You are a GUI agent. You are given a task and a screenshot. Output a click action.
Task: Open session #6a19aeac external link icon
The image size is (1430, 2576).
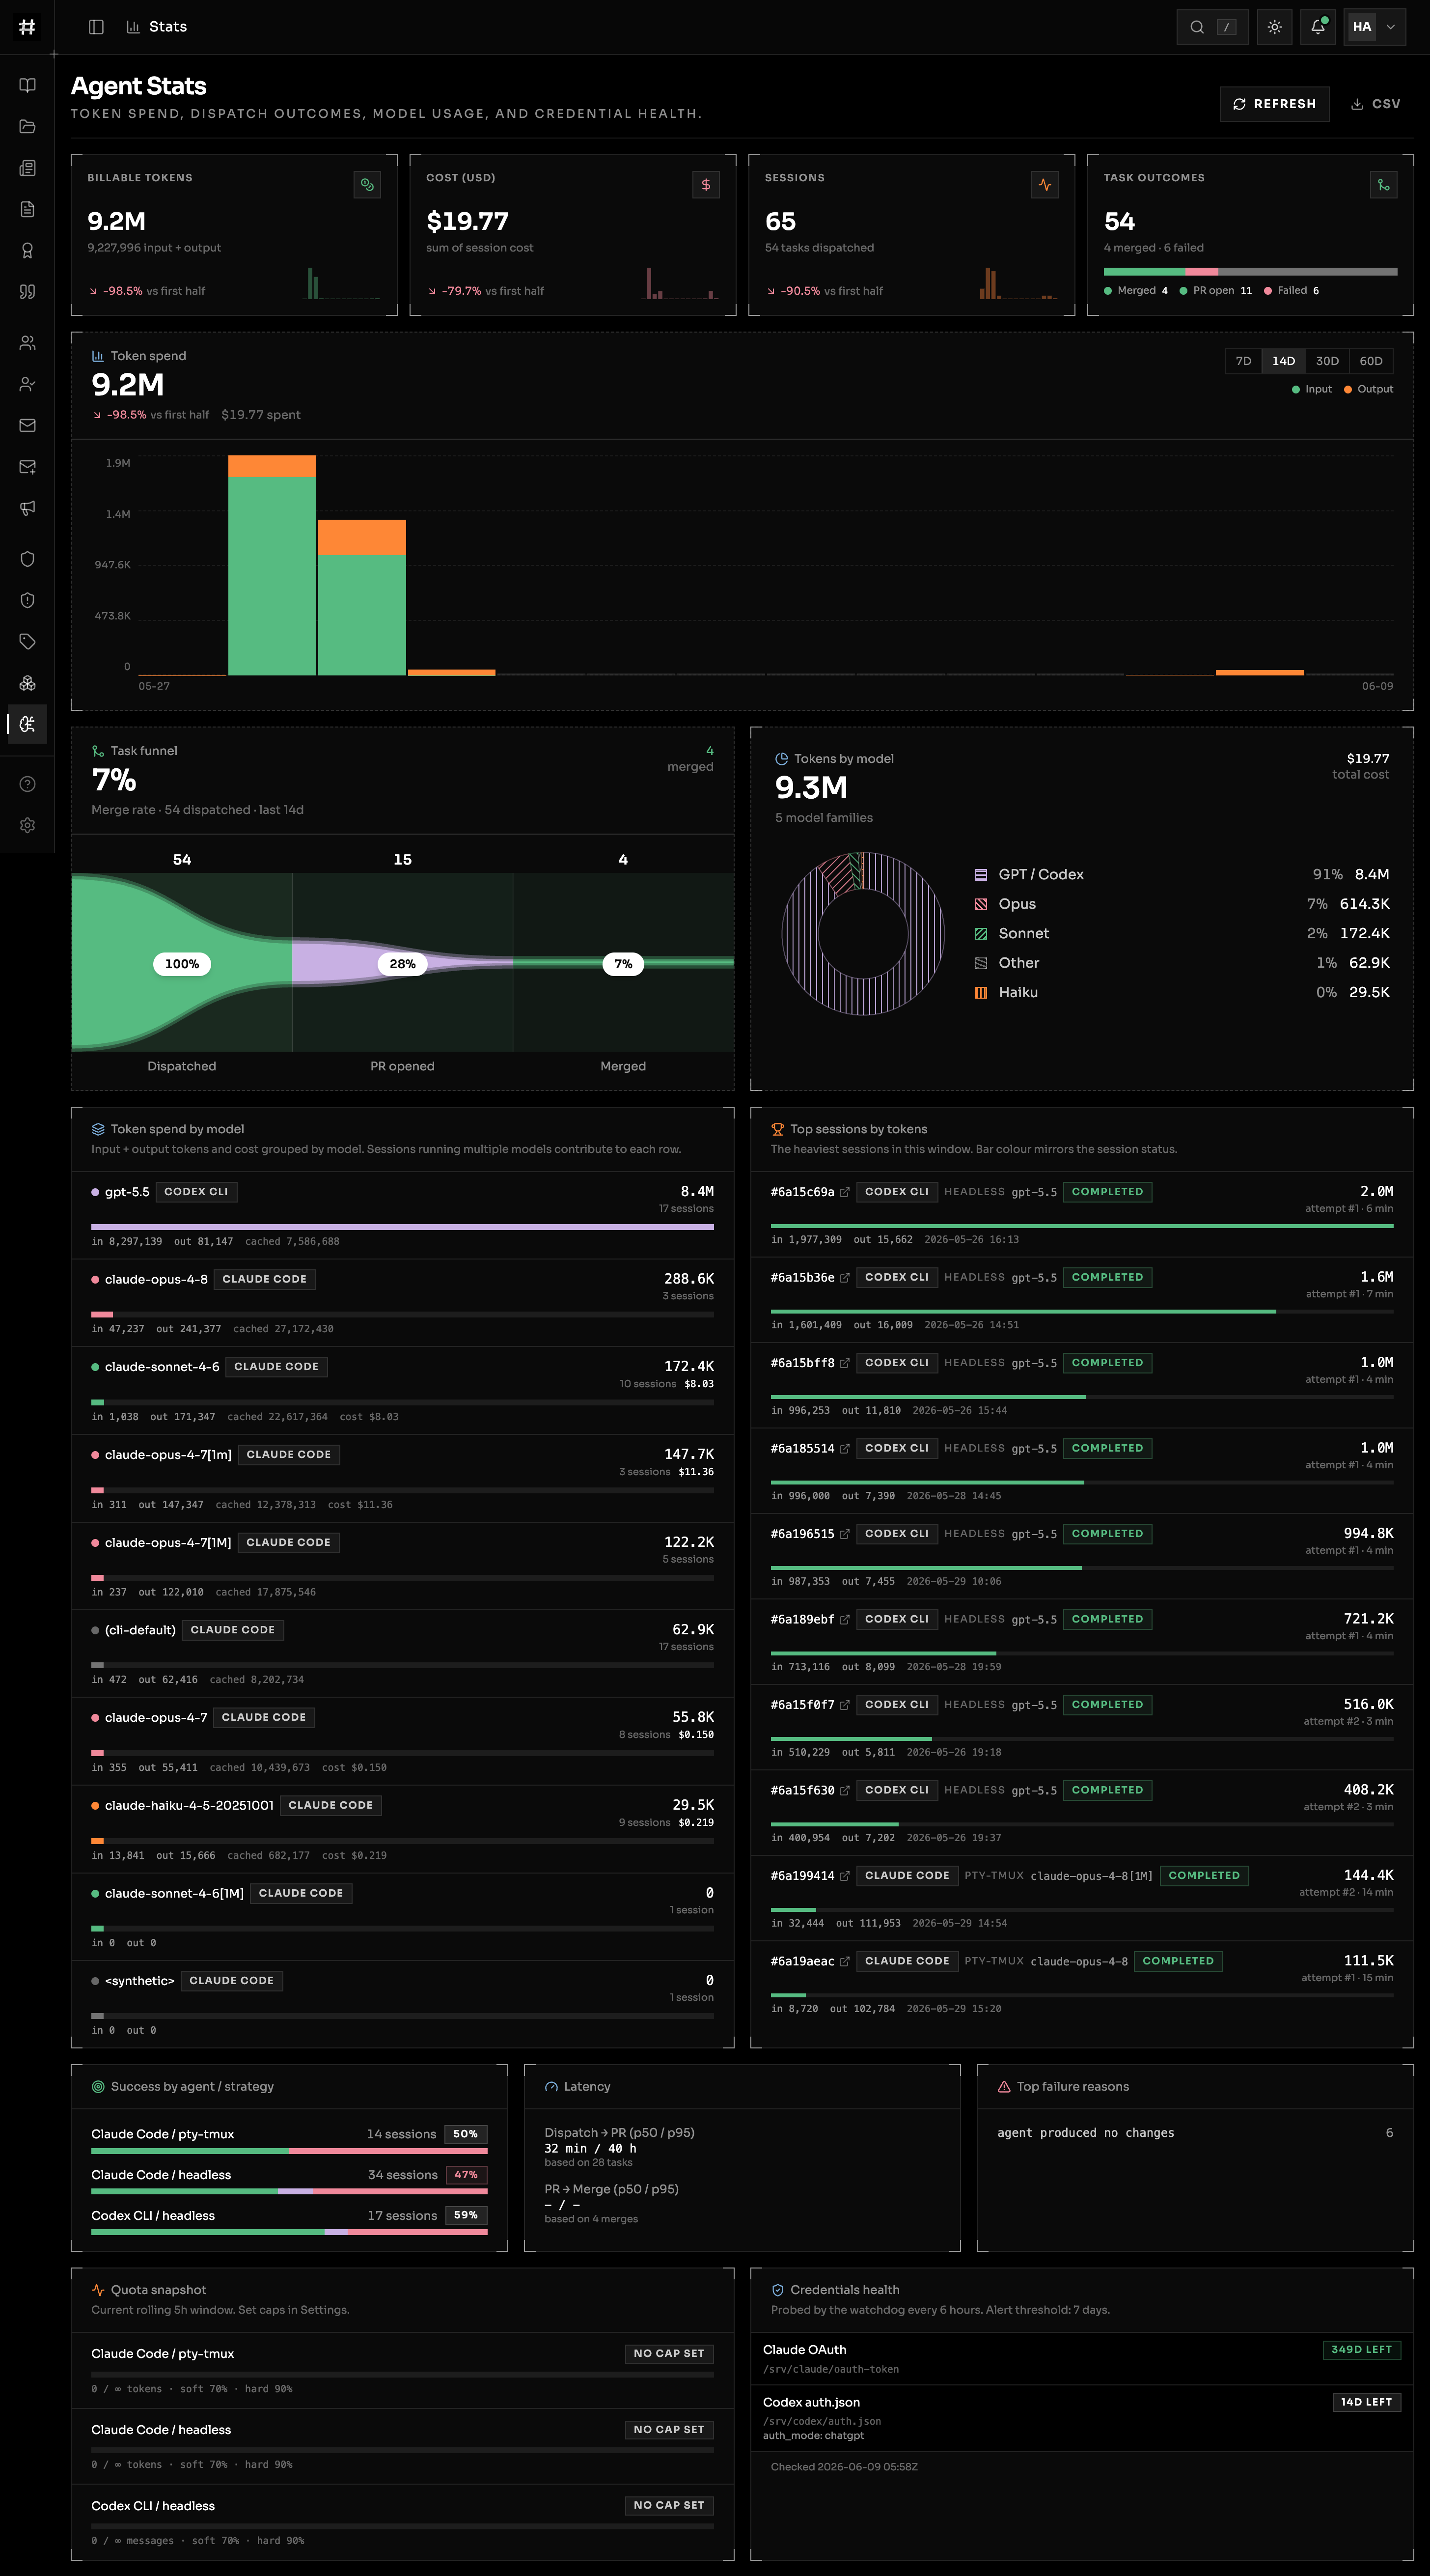tap(844, 1962)
